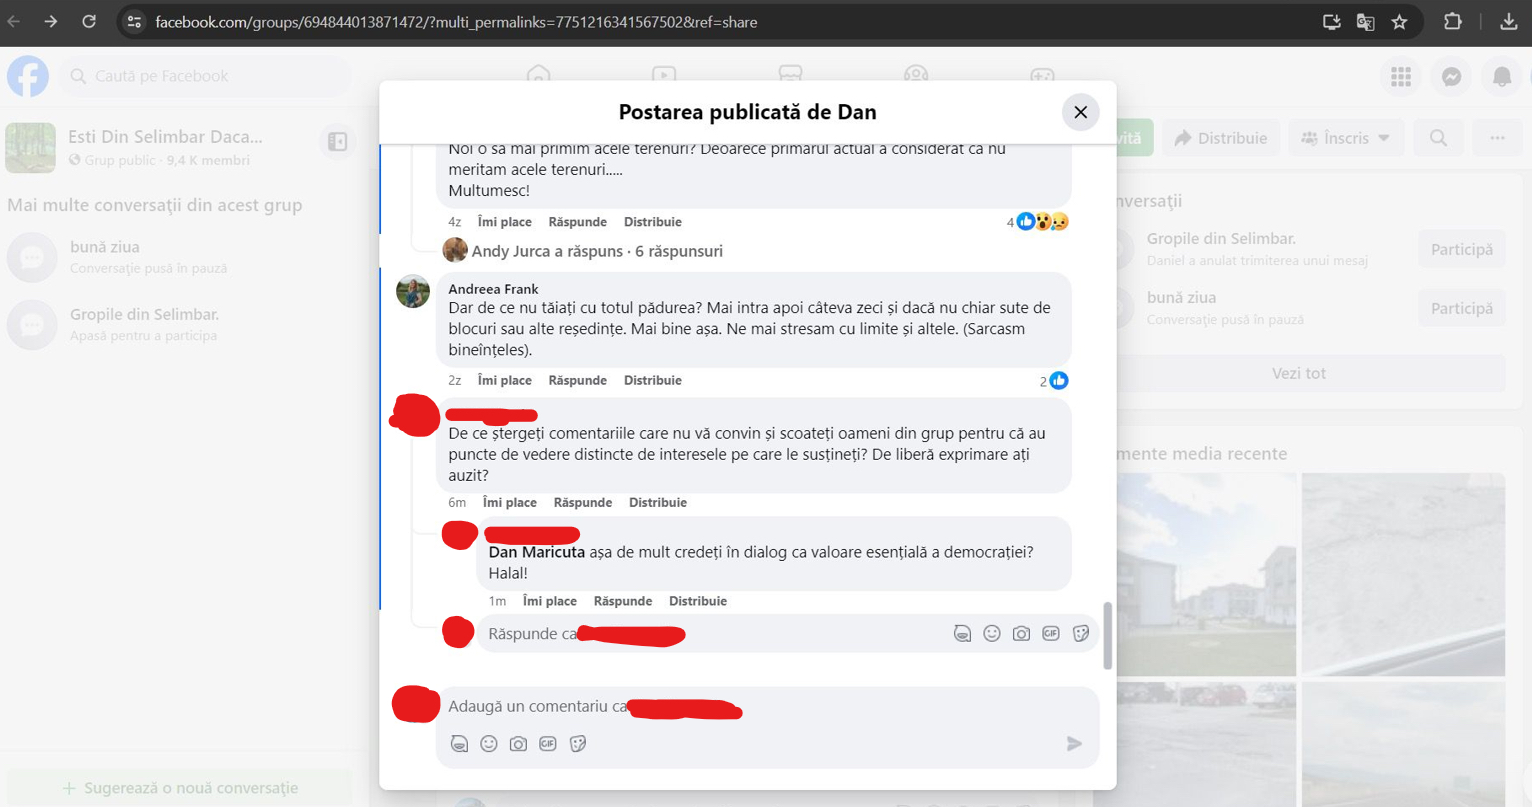This screenshot has height=807, width=1532.
Task: Click Distribuie under Dan Maricuta reply
Action: tap(697, 601)
